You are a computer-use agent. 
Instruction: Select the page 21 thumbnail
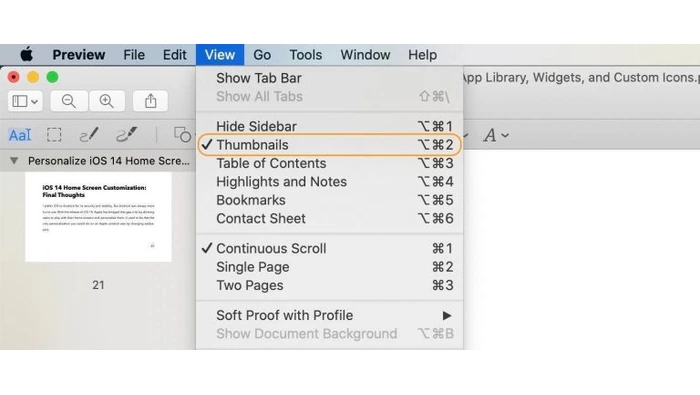click(x=98, y=217)
